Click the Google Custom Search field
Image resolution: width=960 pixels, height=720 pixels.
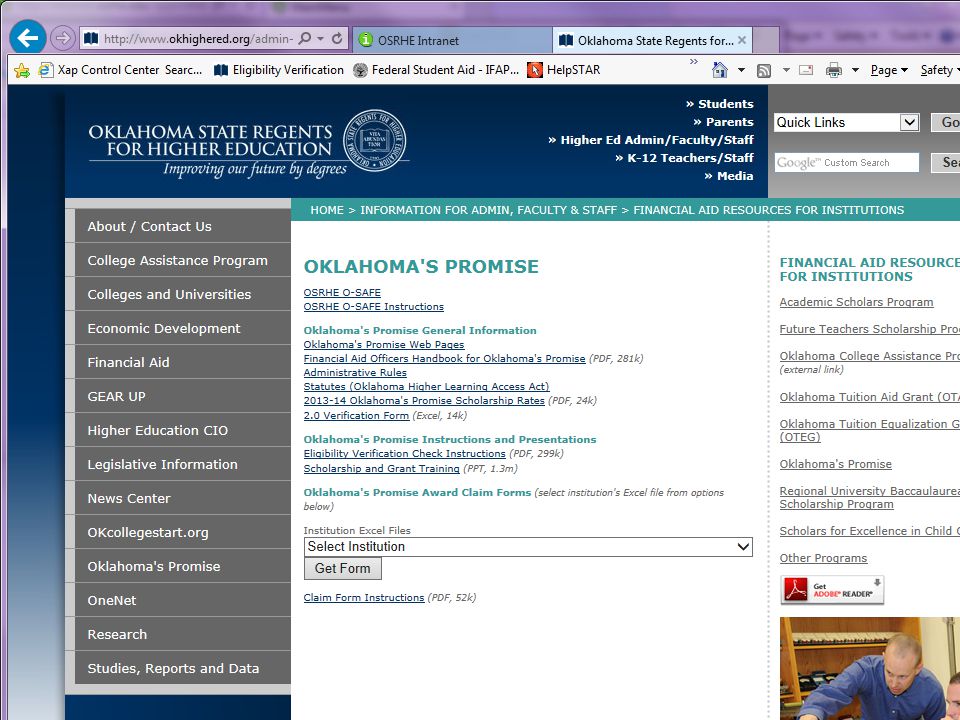(x=847, y=163)
